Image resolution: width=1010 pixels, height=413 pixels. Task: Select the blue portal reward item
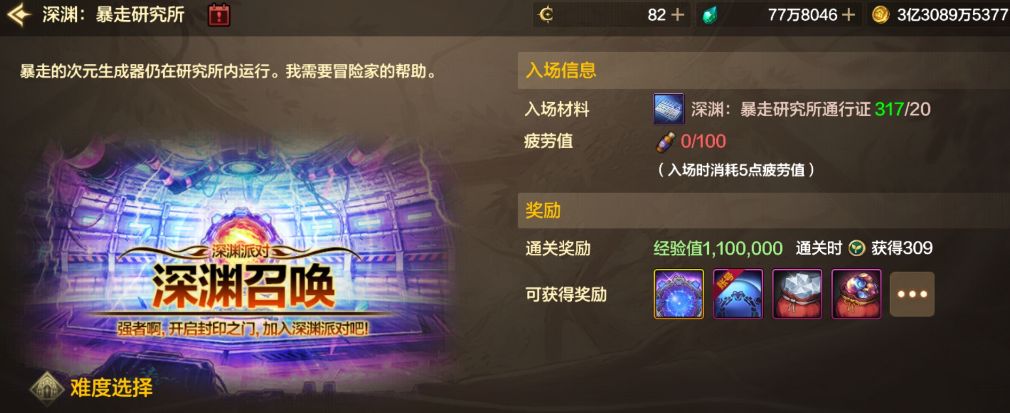(679, 294)
